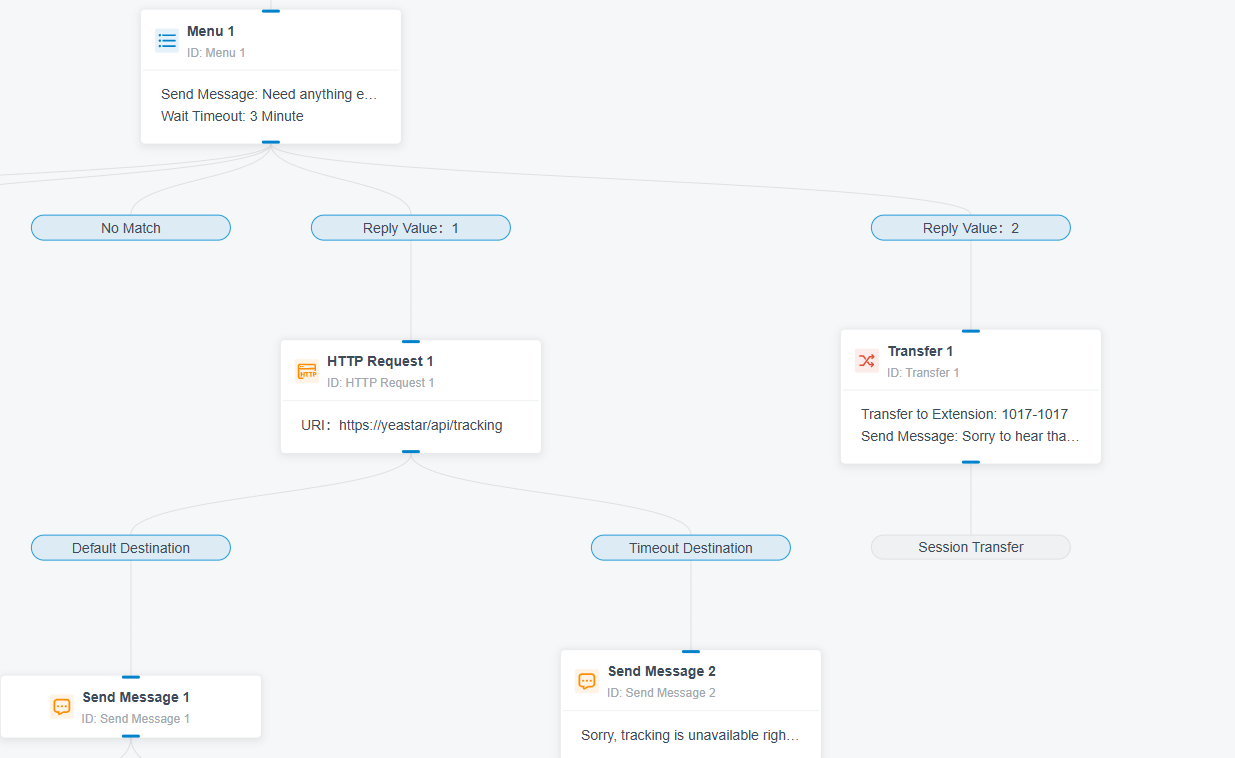Click 'ID: Send Message 1' text
Screen dimensions: 1235x758
[x=136, y=719]
